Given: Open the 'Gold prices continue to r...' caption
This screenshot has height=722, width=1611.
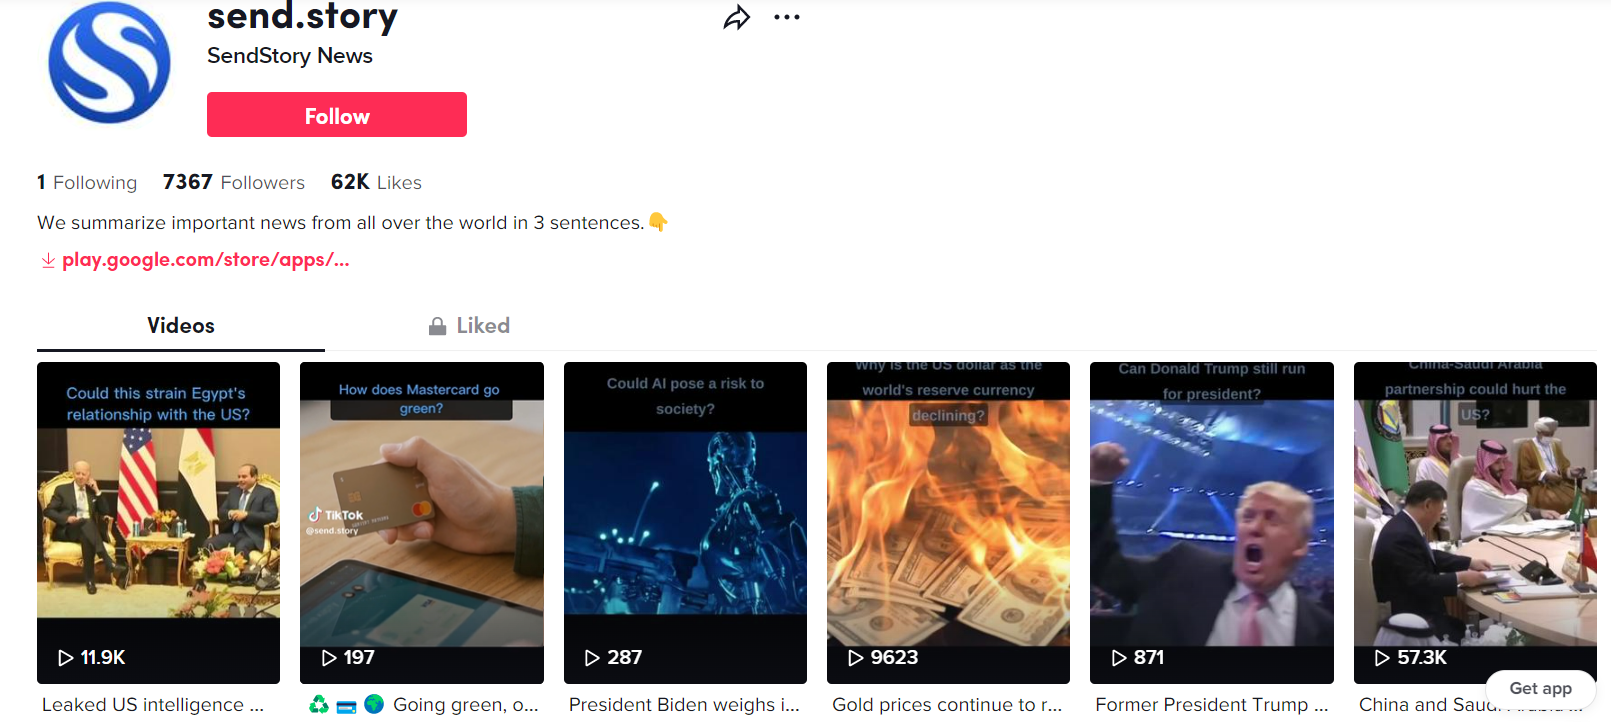Looking at the screenshot, I should [x=947, y=705].
